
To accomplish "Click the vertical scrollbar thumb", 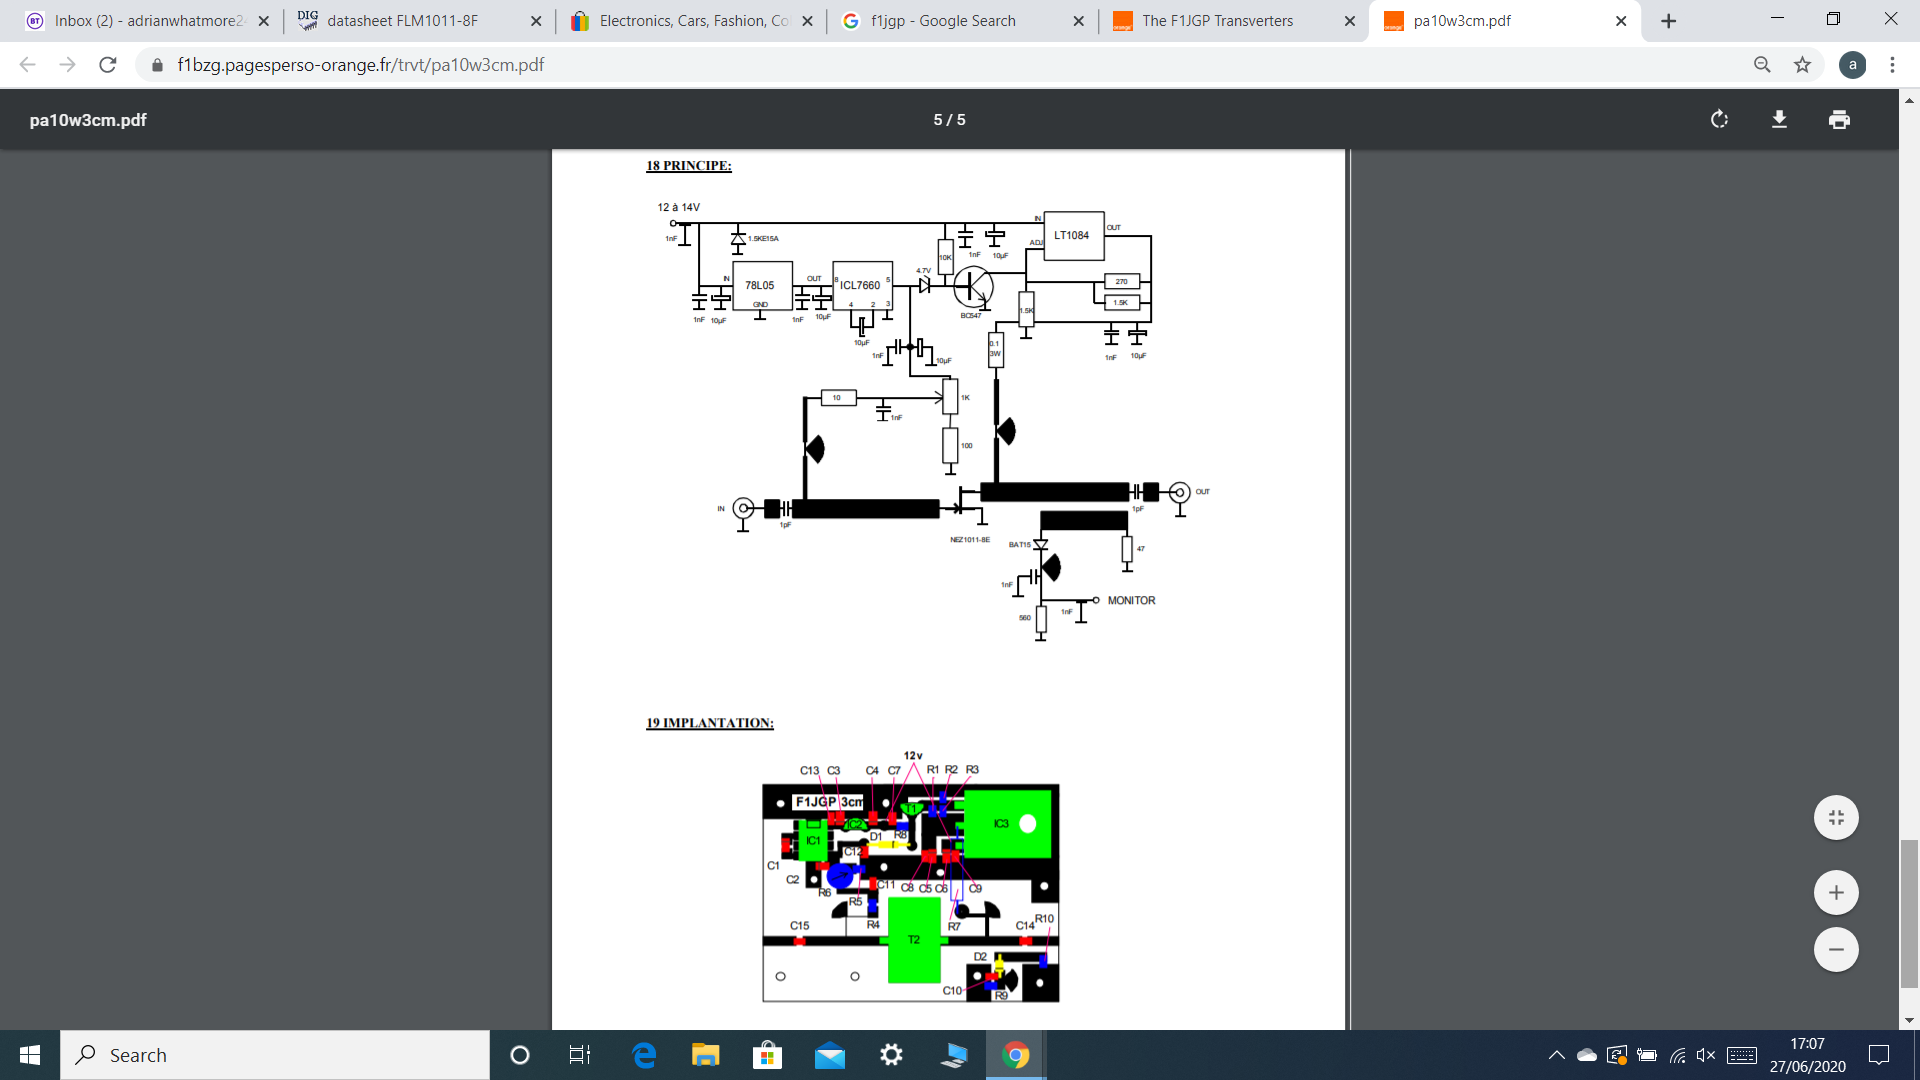I will [1909, 914].
